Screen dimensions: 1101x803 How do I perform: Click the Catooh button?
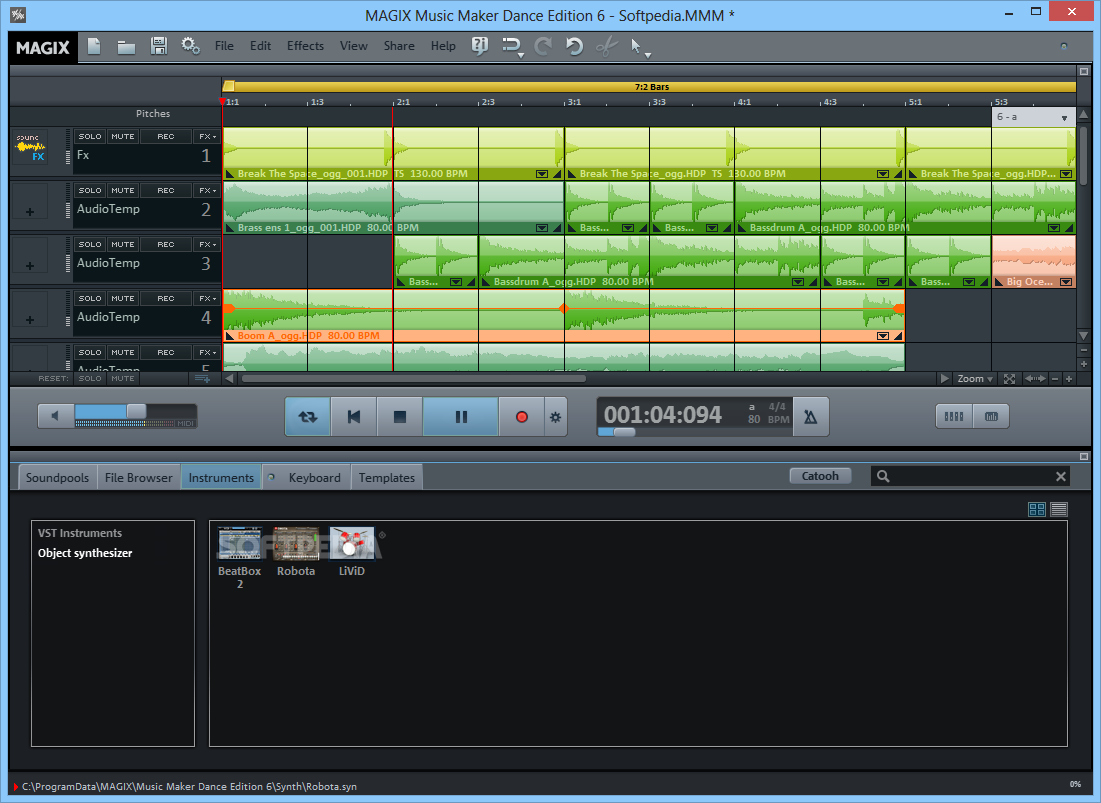819,476
